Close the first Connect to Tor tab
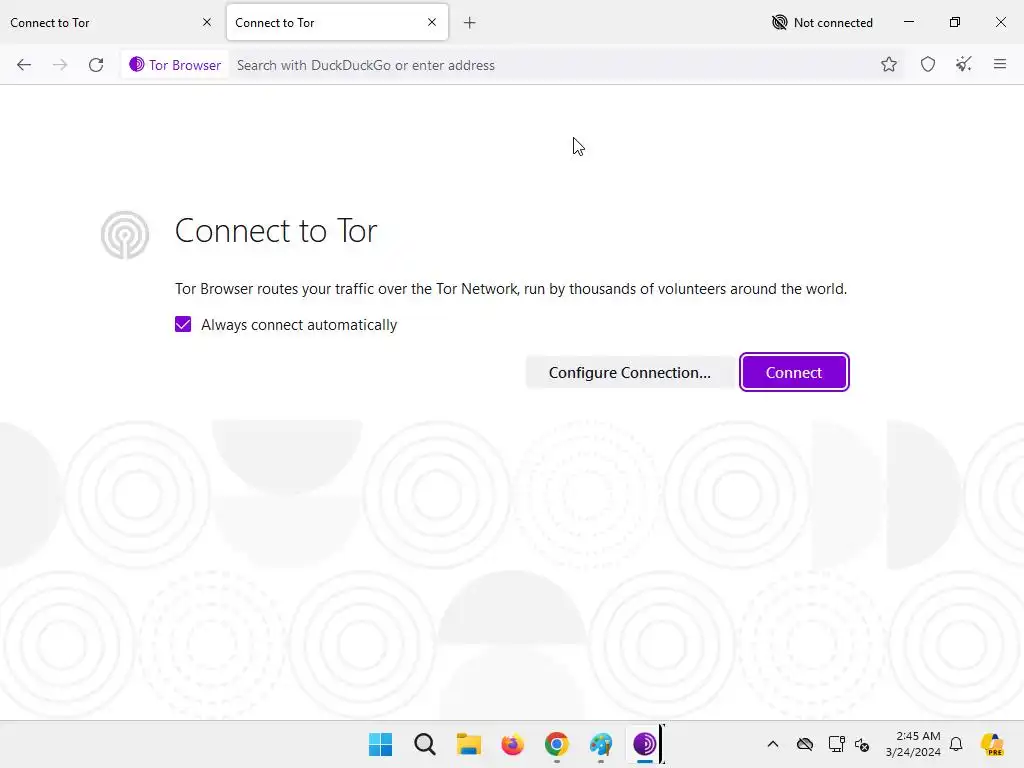The height and width of the screenshot is (768, 1024). [207, 22]
